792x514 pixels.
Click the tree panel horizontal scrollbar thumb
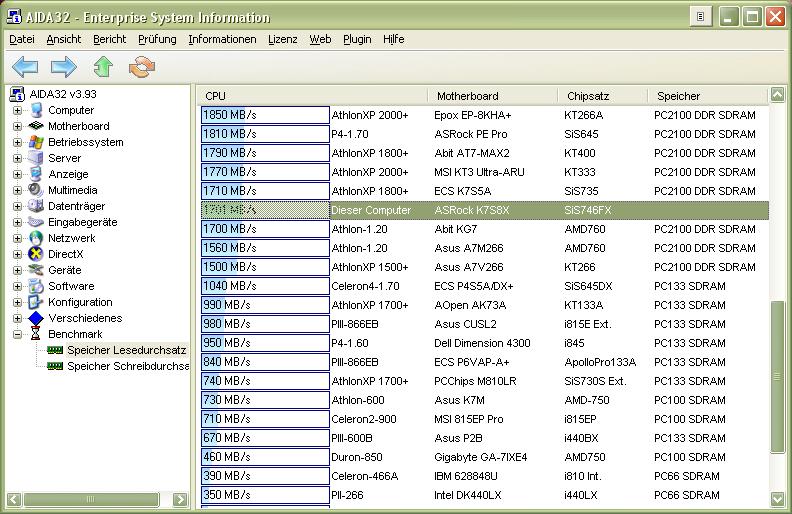click(91, 499)
